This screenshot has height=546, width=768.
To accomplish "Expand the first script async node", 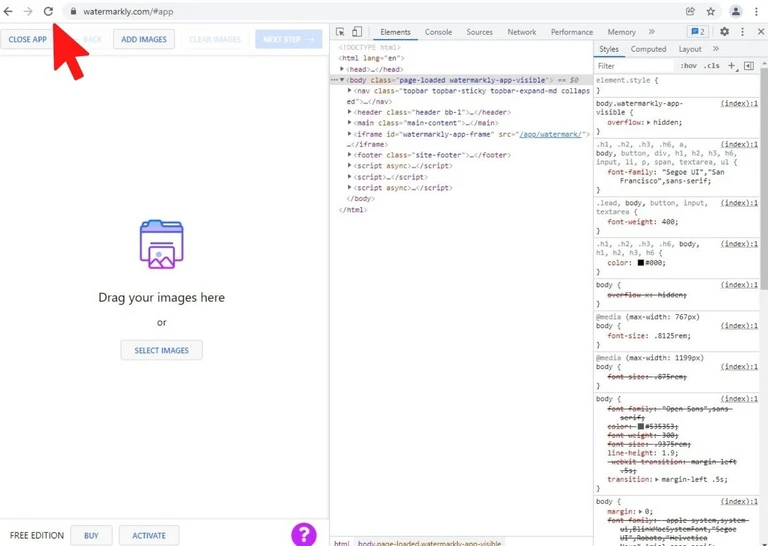I will (x=350, y=166).
